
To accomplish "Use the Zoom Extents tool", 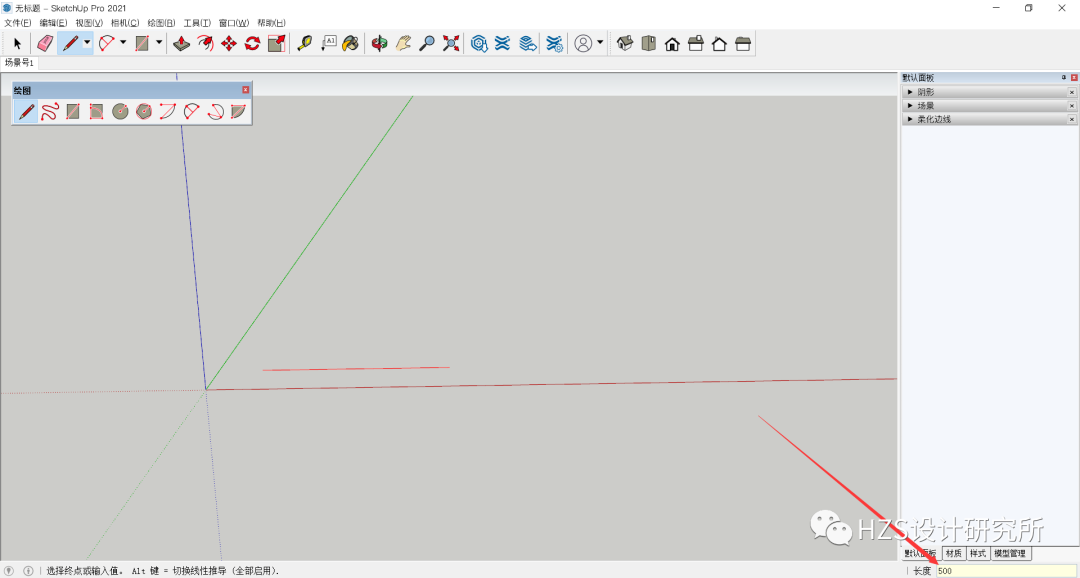I will coord(448,43).
